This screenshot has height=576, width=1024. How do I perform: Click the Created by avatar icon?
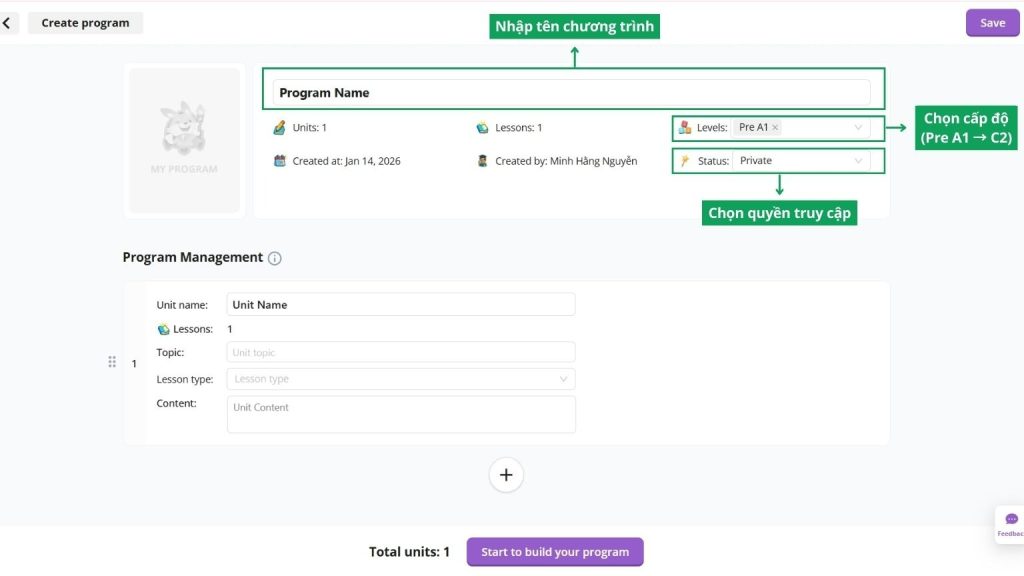point(483,161)
